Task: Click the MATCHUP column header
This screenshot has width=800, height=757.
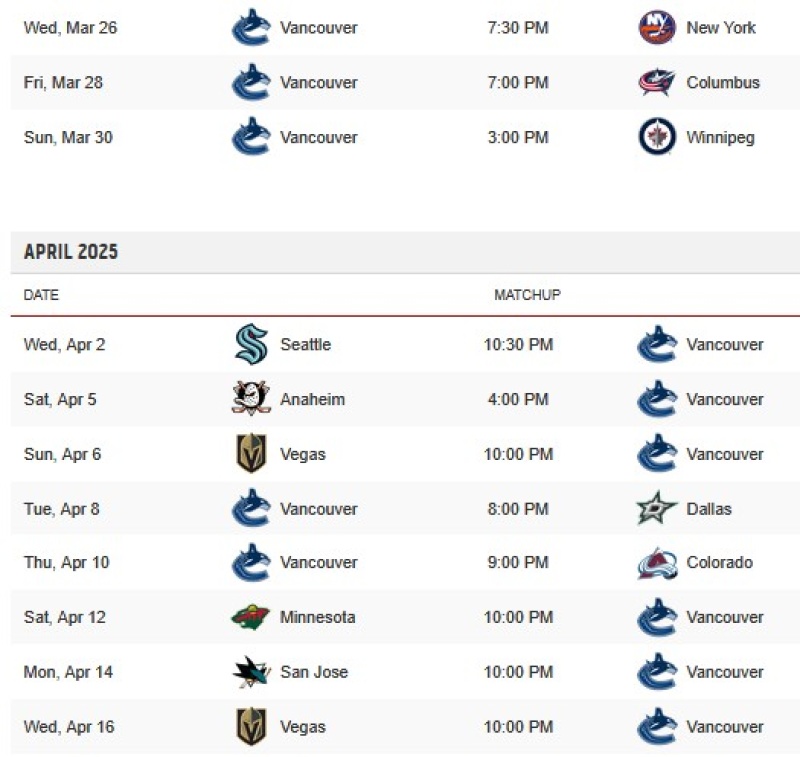Action: 528,294
